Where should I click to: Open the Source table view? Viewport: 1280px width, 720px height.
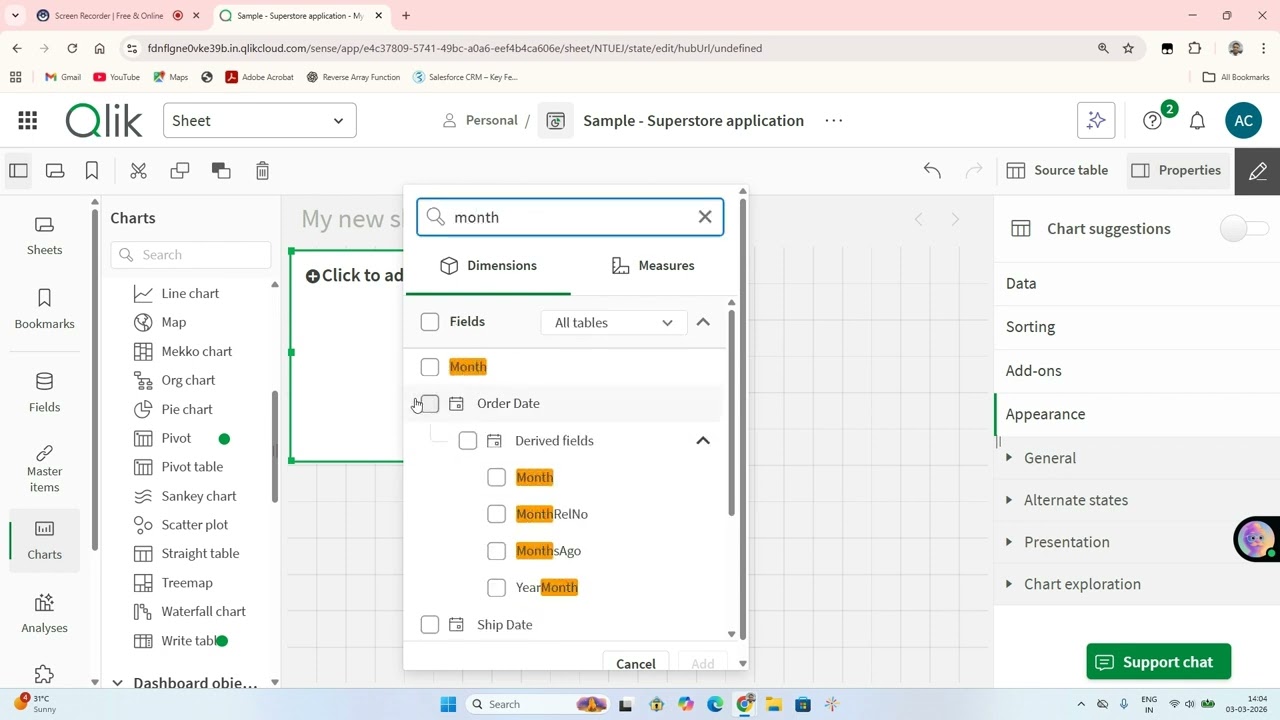click(1057, 171)
